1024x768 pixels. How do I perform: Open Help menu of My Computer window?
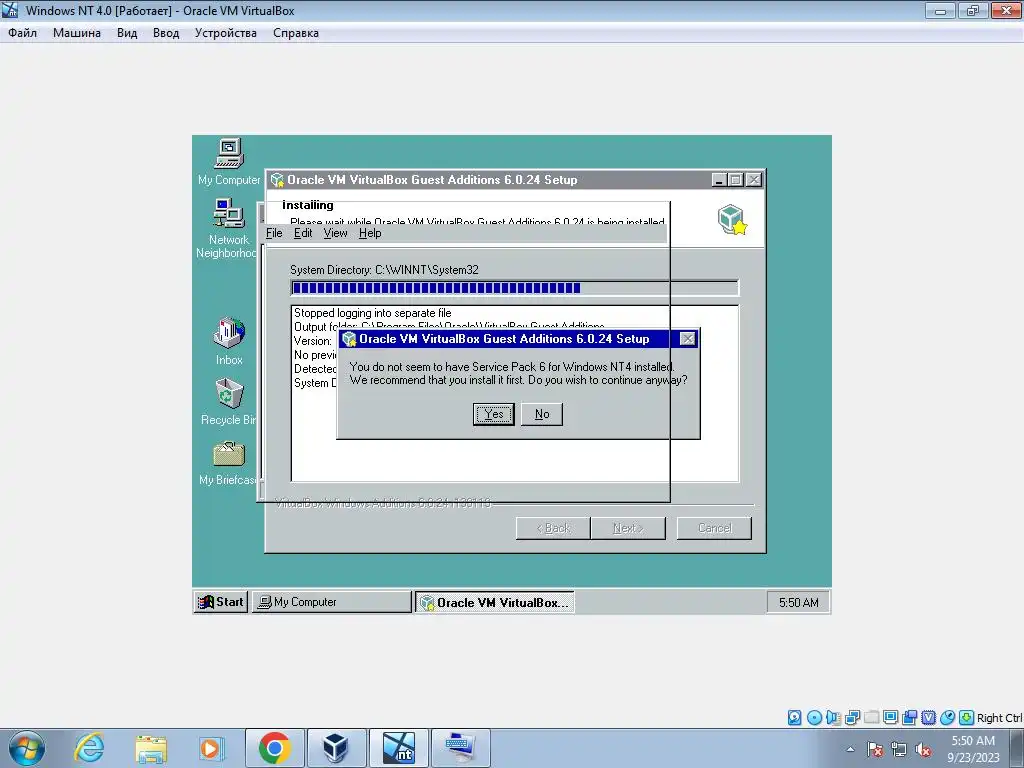[370, 233]
